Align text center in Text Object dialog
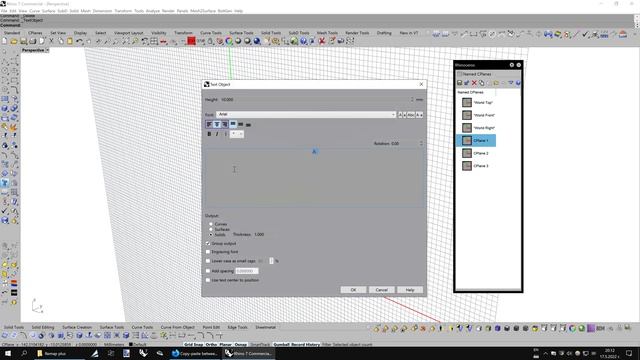This screenshot has width=640, height=360. [x=217, y=124]
